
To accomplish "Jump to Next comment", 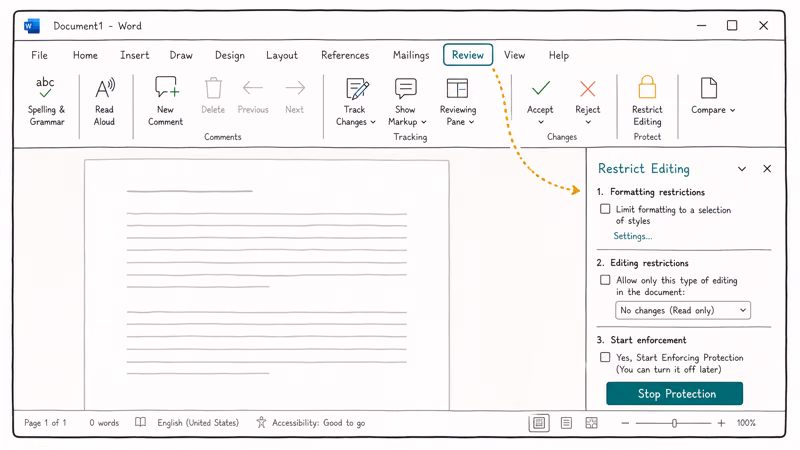I will 295,96.
